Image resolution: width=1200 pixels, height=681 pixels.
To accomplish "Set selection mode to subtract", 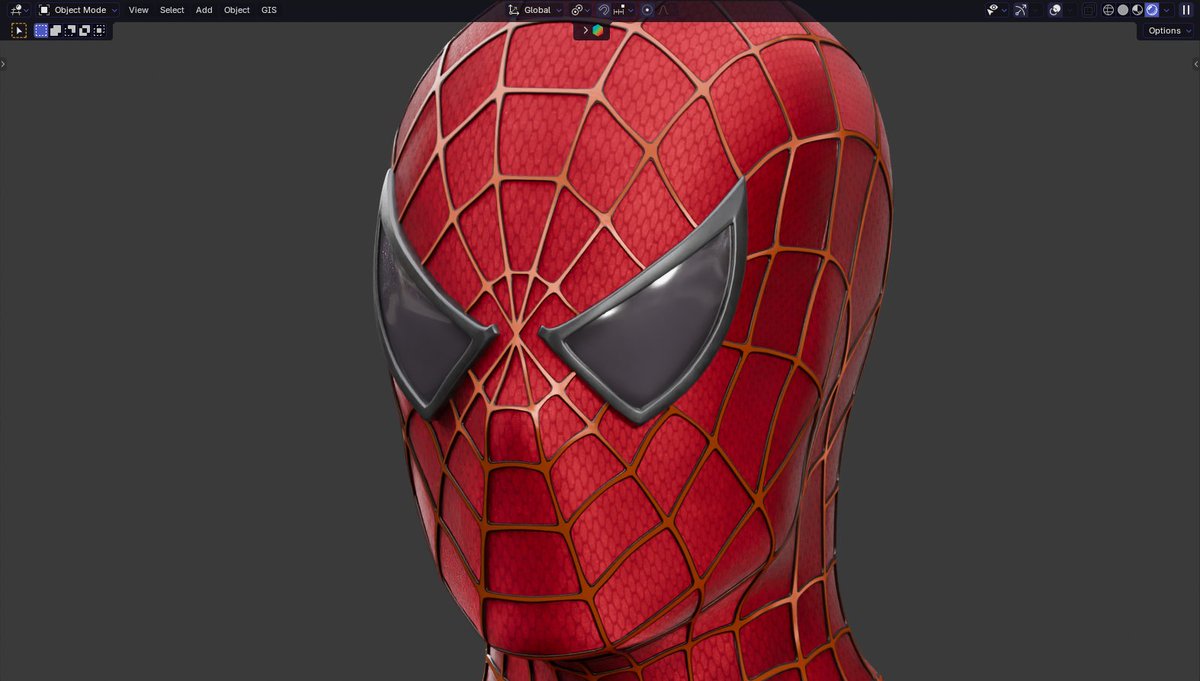I will (70, 31).
